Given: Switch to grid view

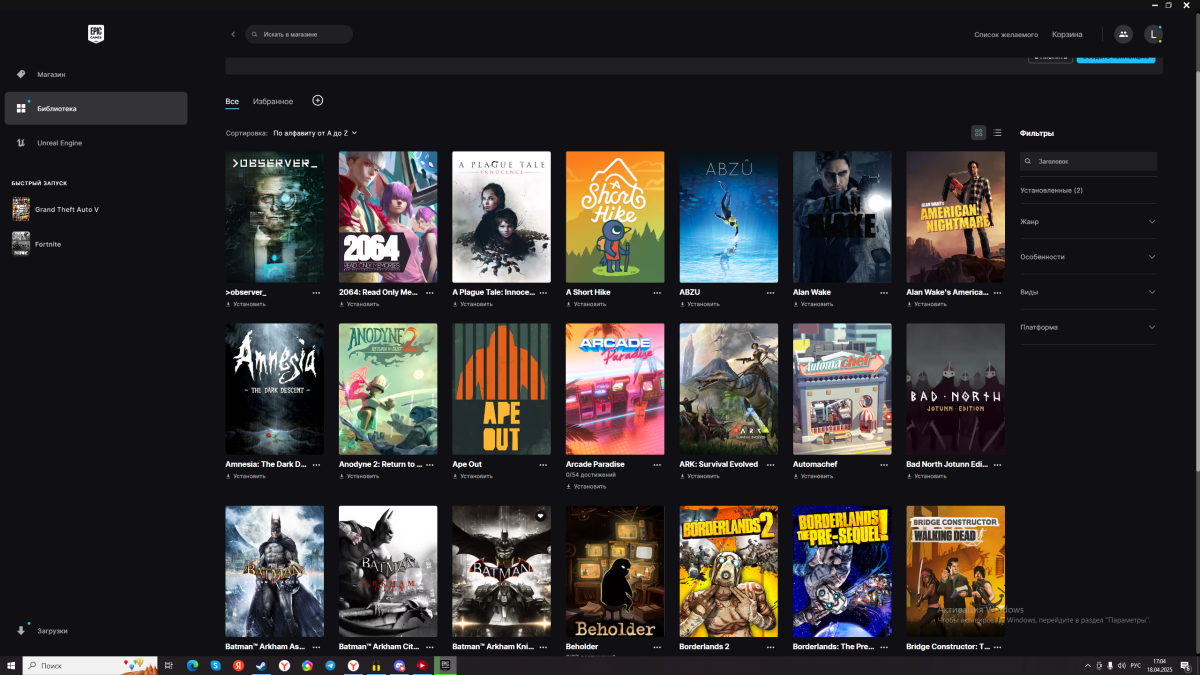Looking at the screenshot, I should (x=979, y=133).
